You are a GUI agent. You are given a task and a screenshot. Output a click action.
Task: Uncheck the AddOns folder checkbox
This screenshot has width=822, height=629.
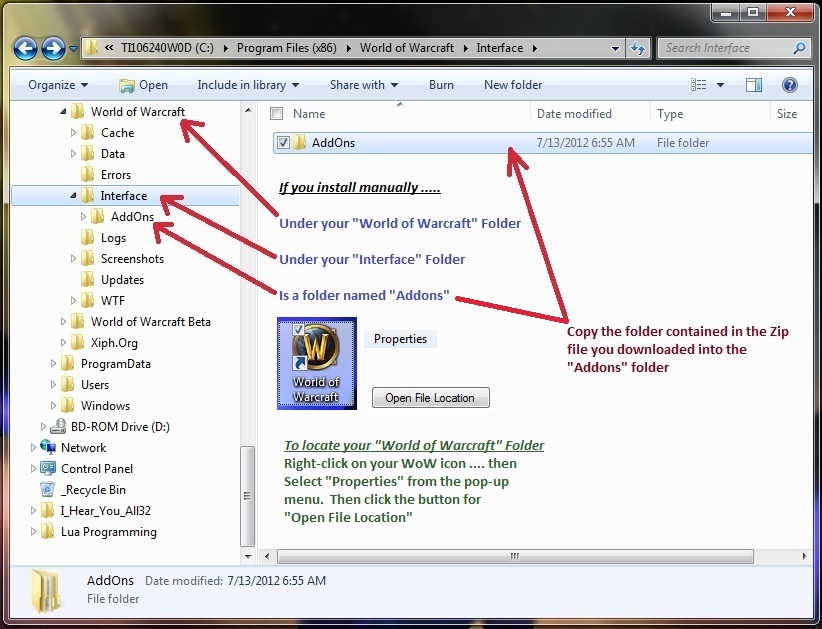coord(283,143)
